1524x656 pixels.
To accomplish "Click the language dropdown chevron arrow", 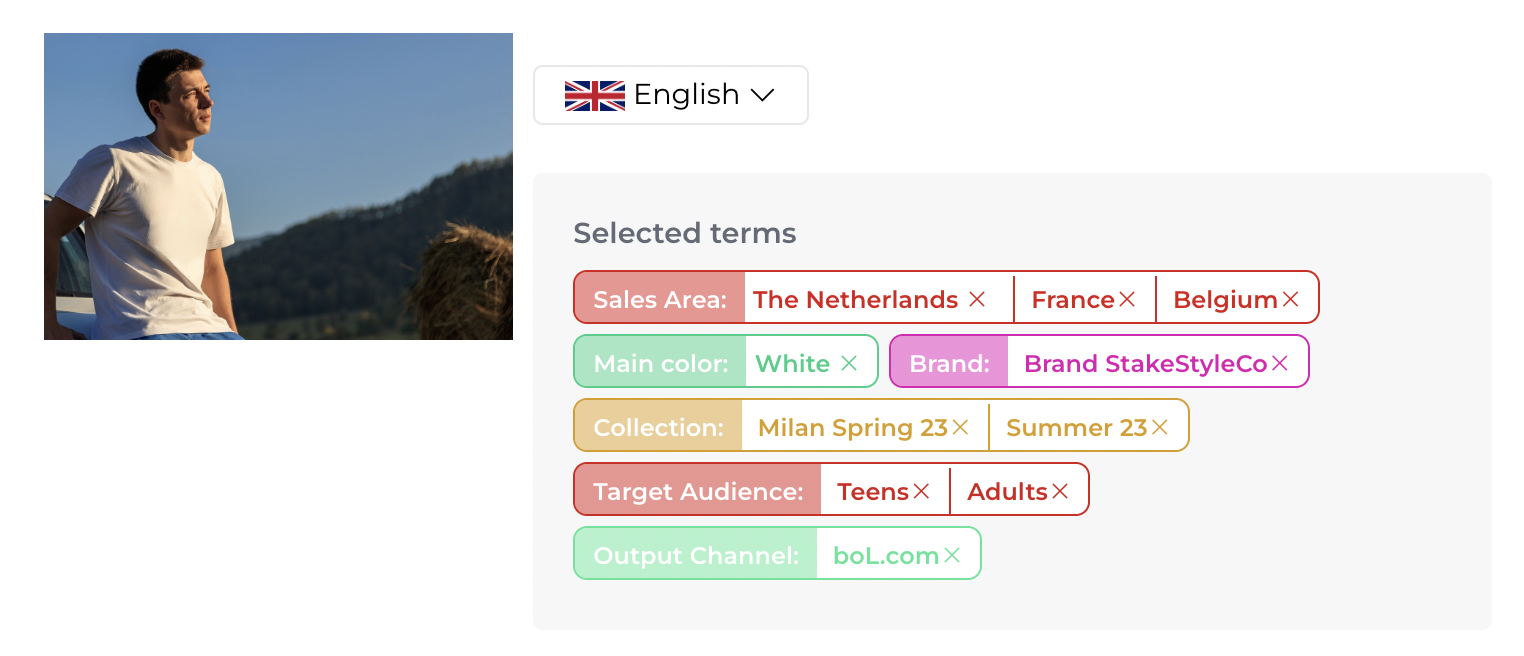I will 763,95.
